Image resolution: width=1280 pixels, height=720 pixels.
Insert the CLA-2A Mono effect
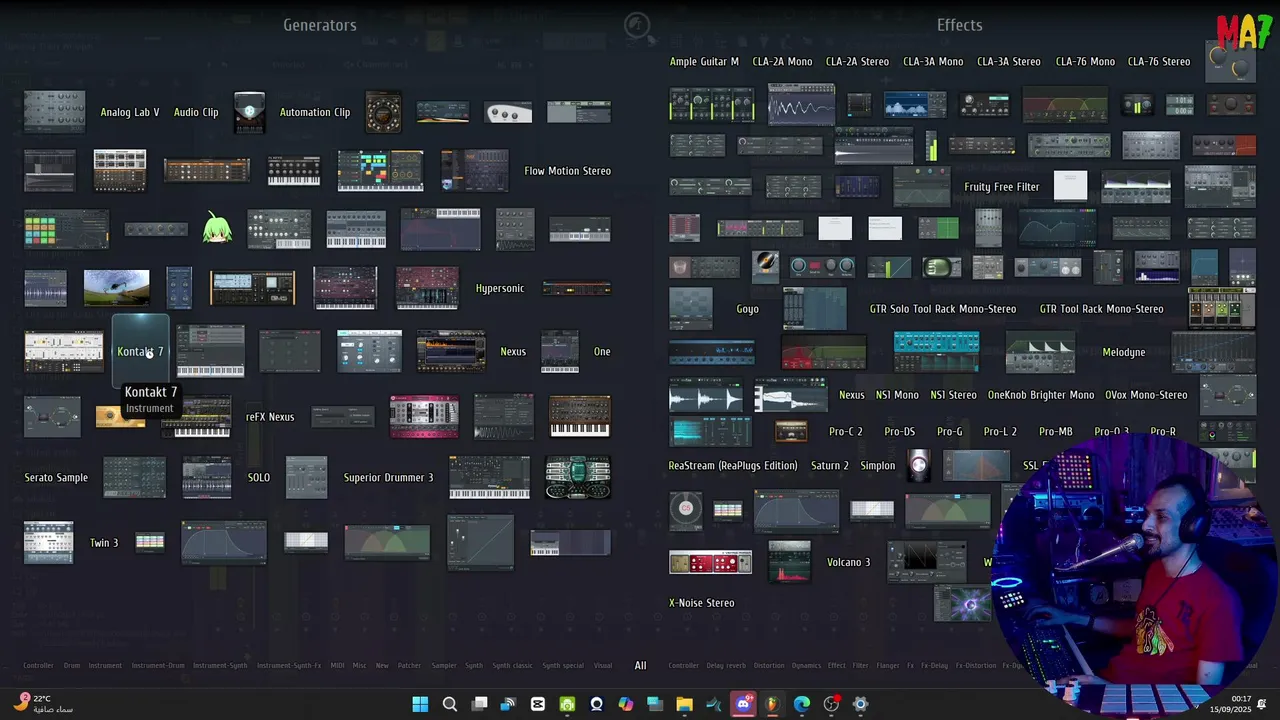(782, 62)
